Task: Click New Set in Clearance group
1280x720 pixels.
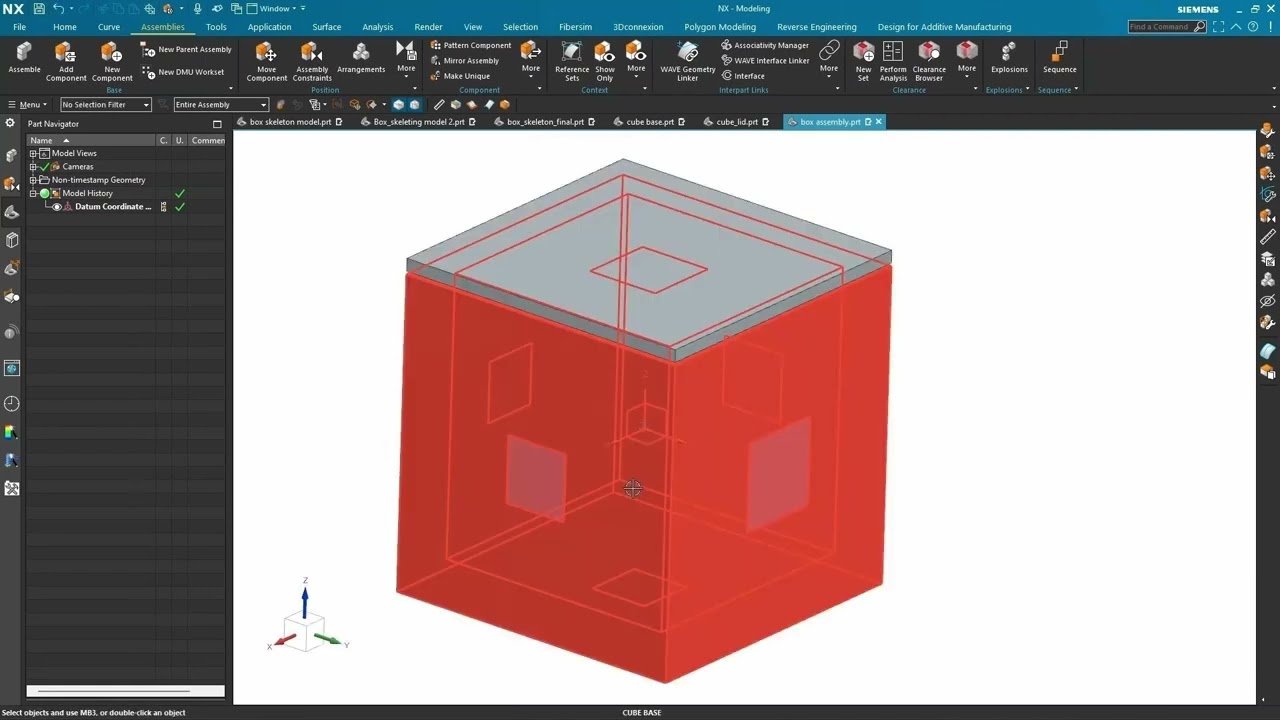Action: [x=863, y=61]
